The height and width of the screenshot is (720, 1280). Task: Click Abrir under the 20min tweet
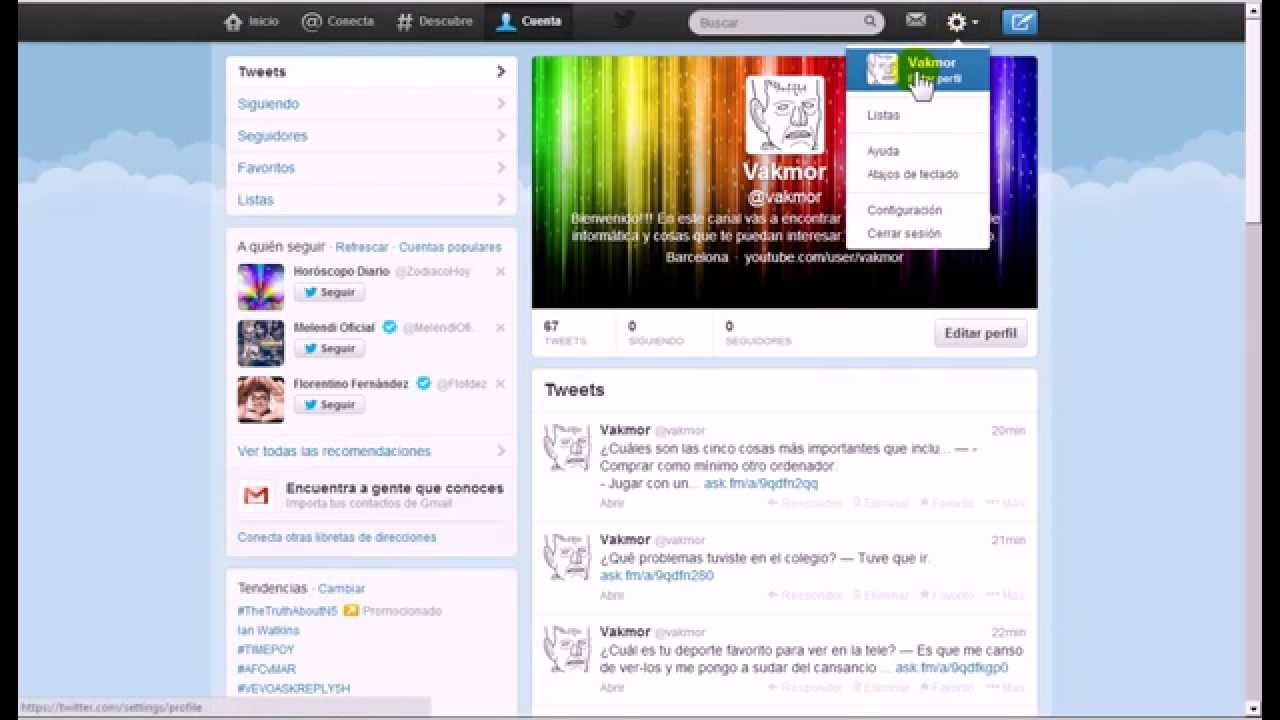(x=612, y=503)
